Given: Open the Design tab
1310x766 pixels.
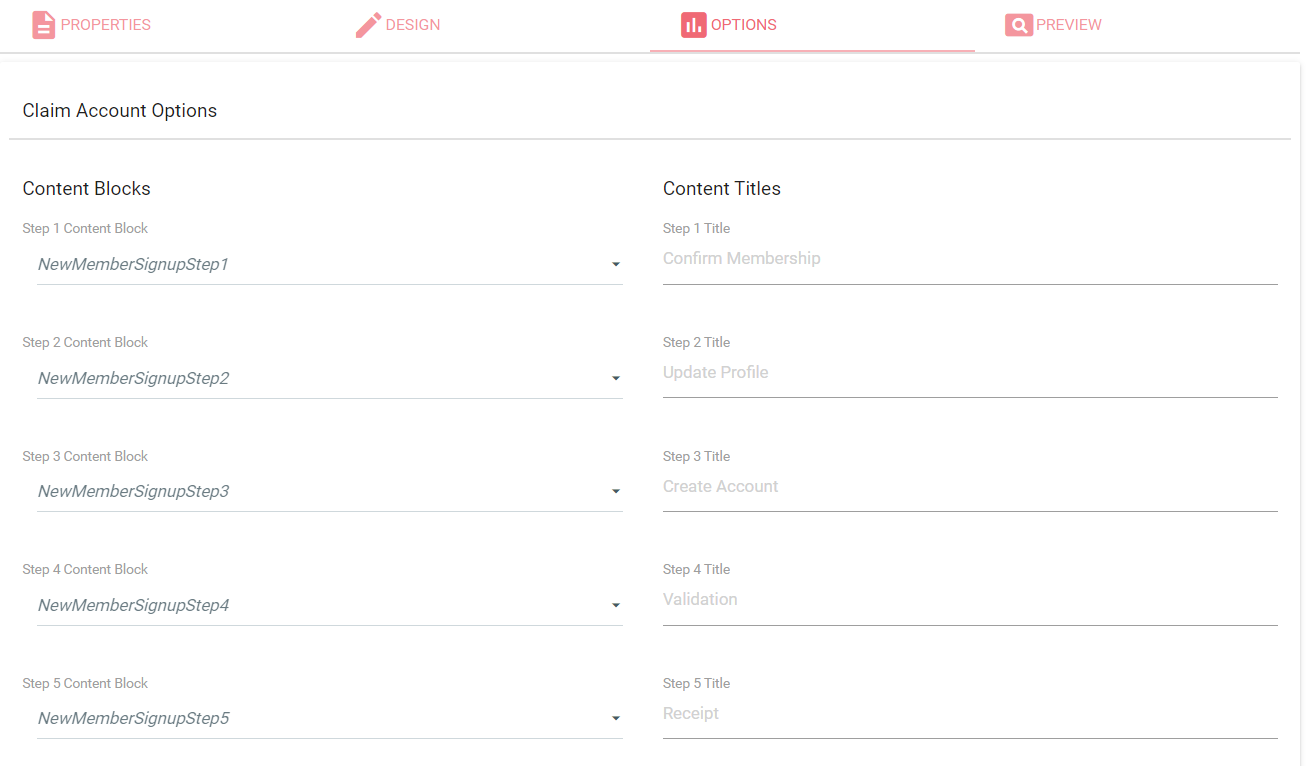Looking at the screenshot, I should [x=412, y=25].
